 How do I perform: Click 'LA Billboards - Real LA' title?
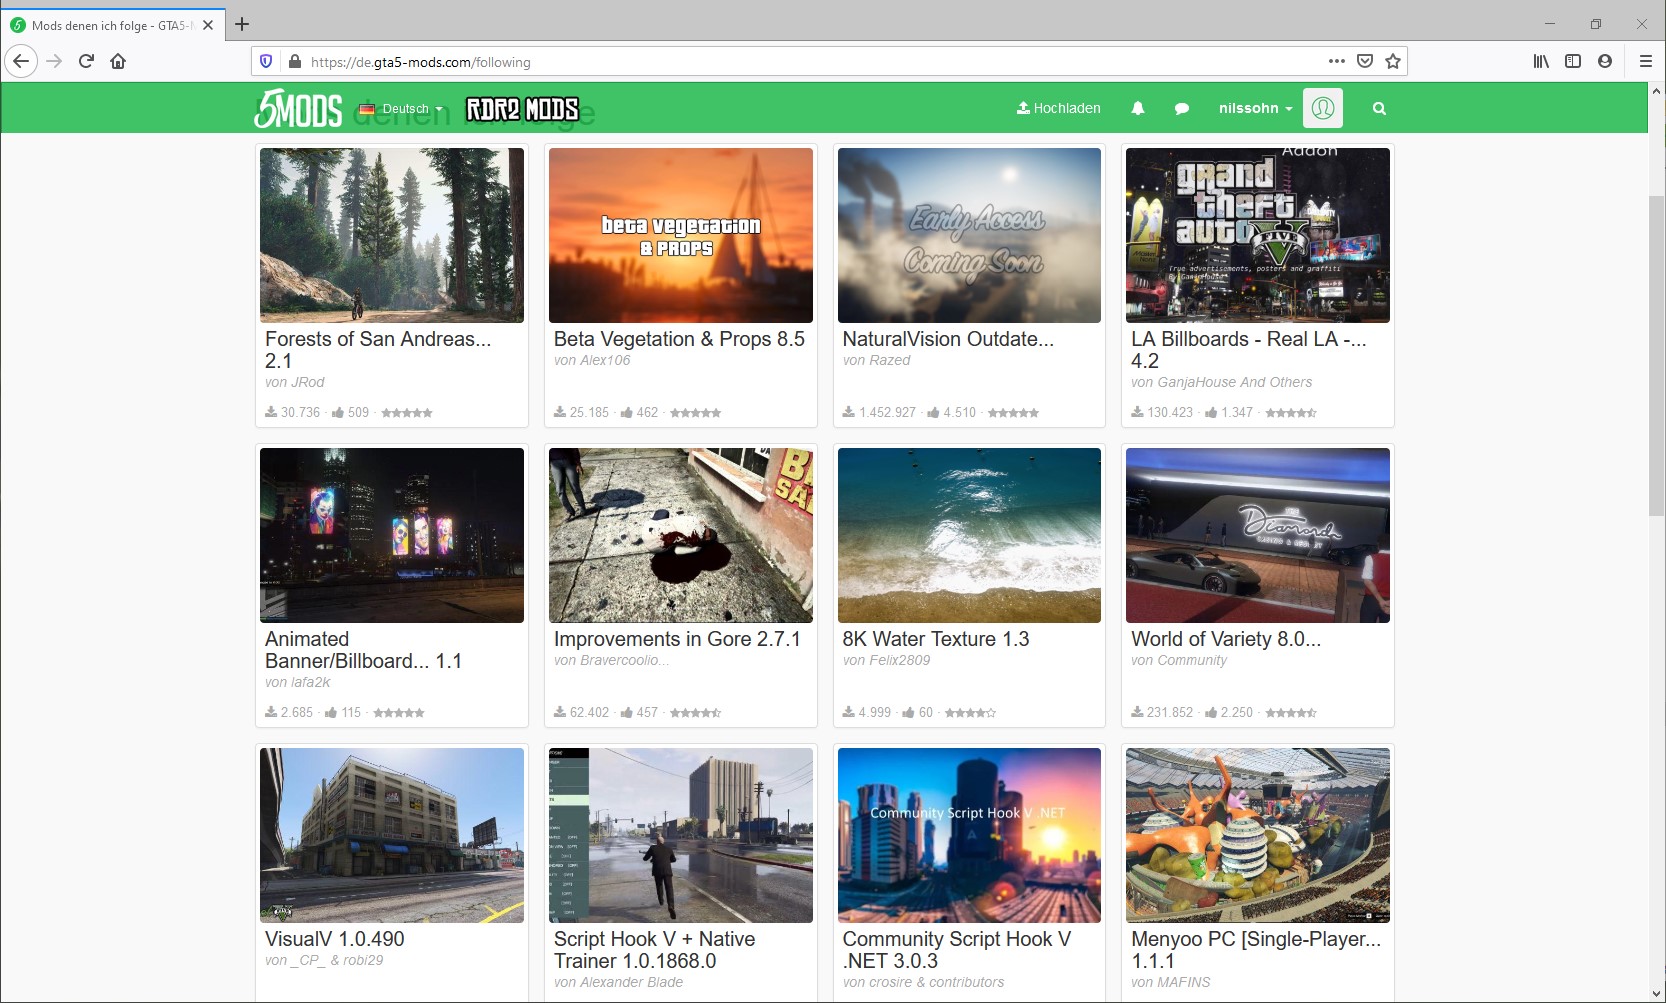point(1249,350)
